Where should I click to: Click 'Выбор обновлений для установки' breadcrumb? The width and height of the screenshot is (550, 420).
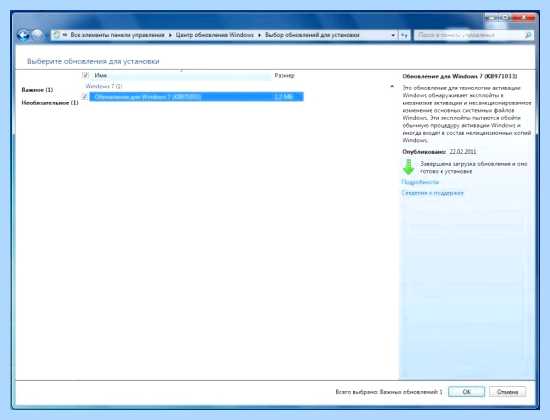312,35
